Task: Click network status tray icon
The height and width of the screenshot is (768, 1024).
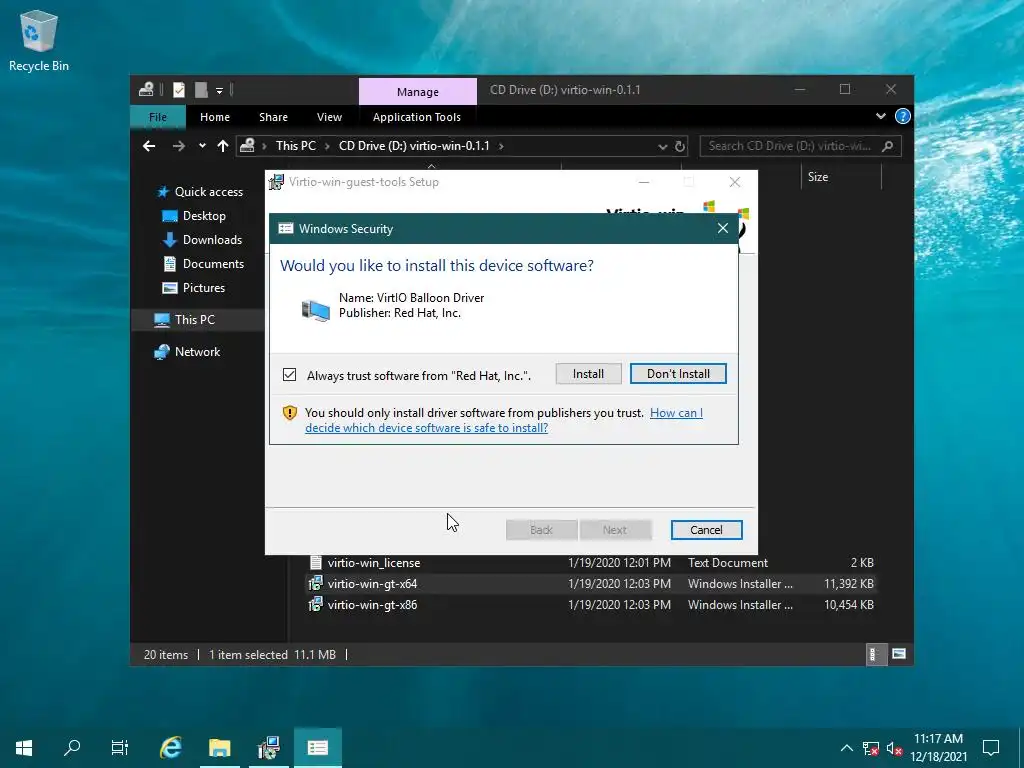Action: 871,748
